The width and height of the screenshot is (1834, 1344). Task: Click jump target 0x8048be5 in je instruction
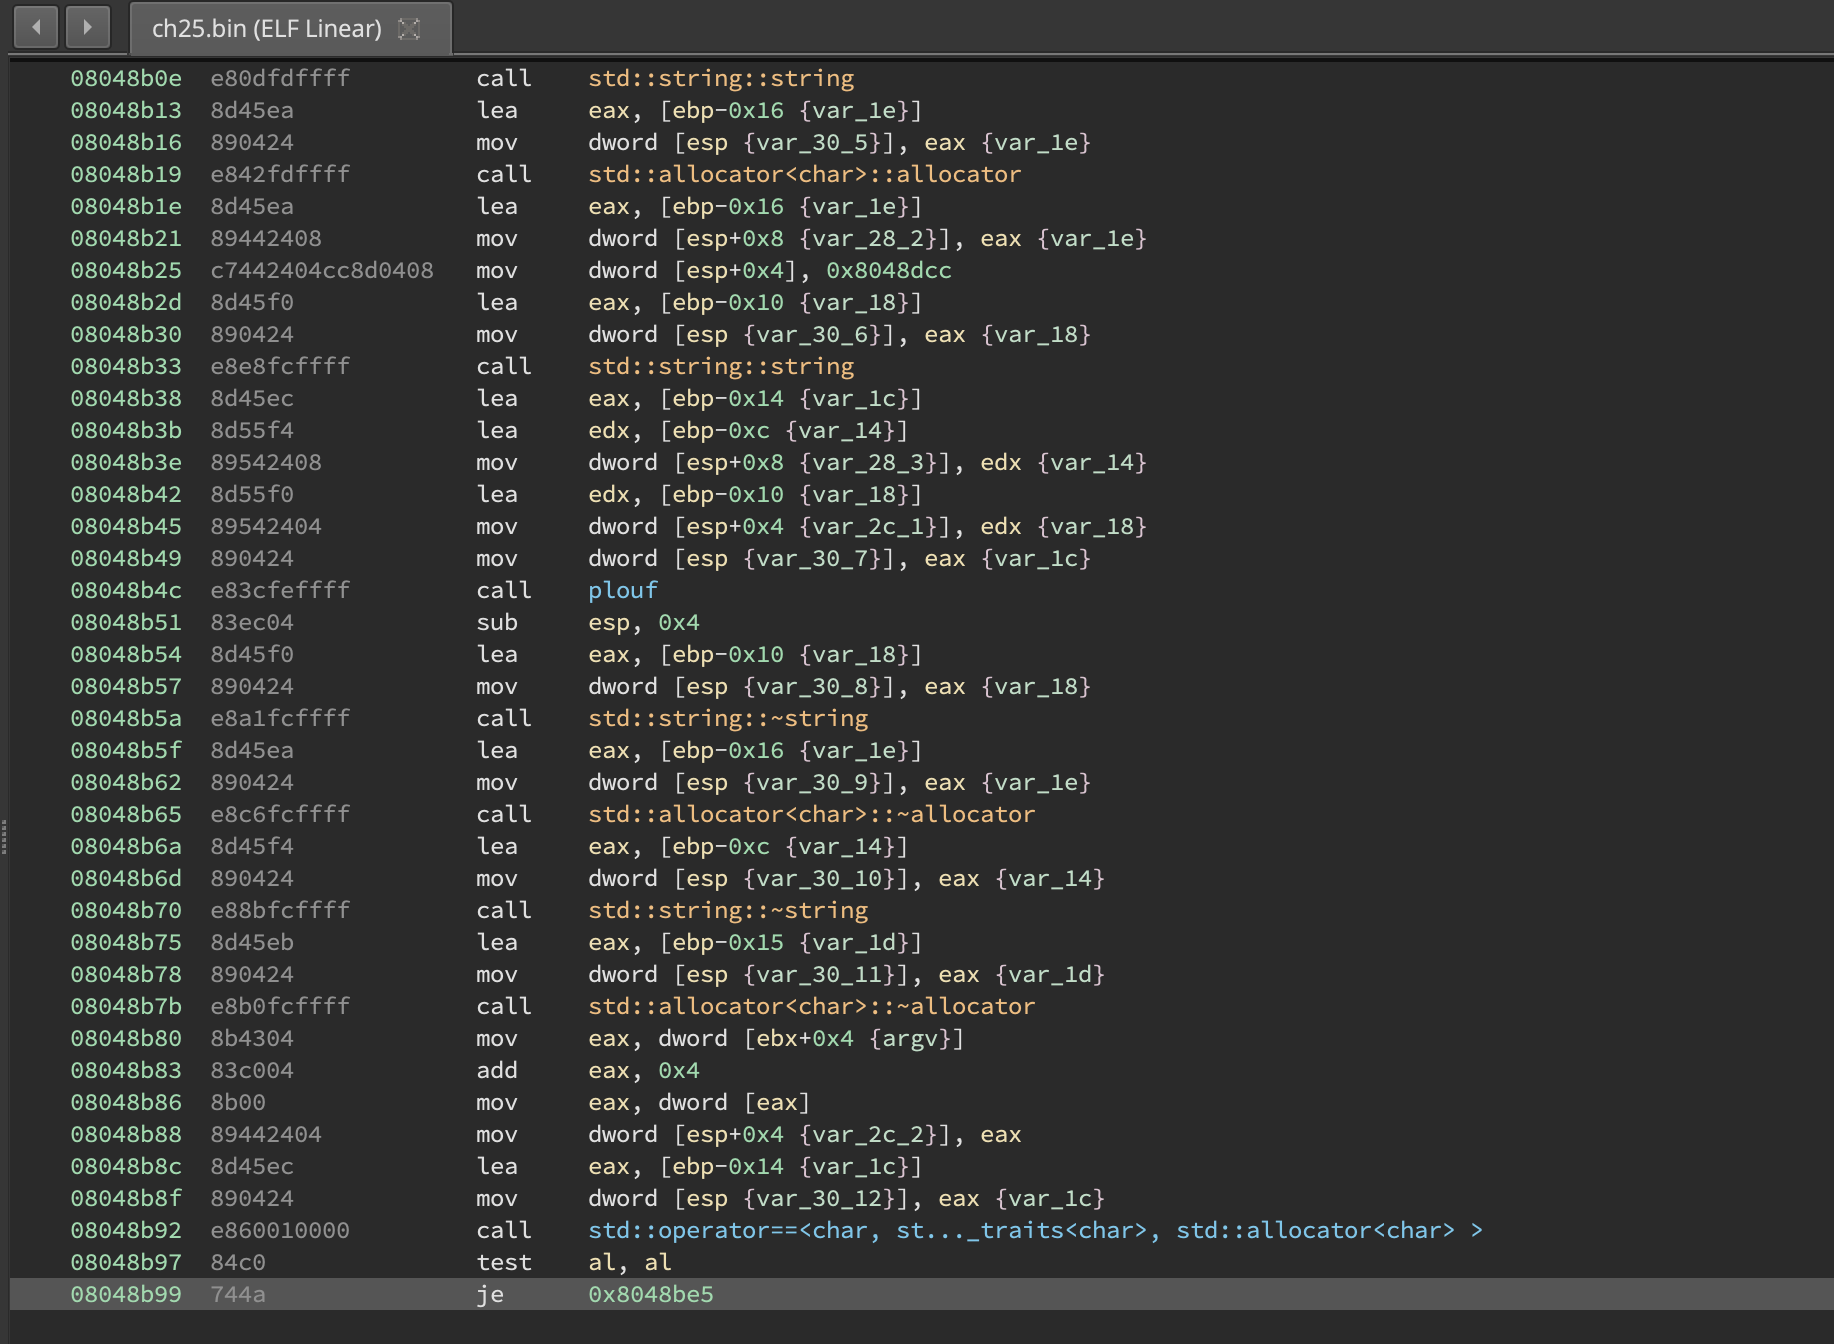650,1294
